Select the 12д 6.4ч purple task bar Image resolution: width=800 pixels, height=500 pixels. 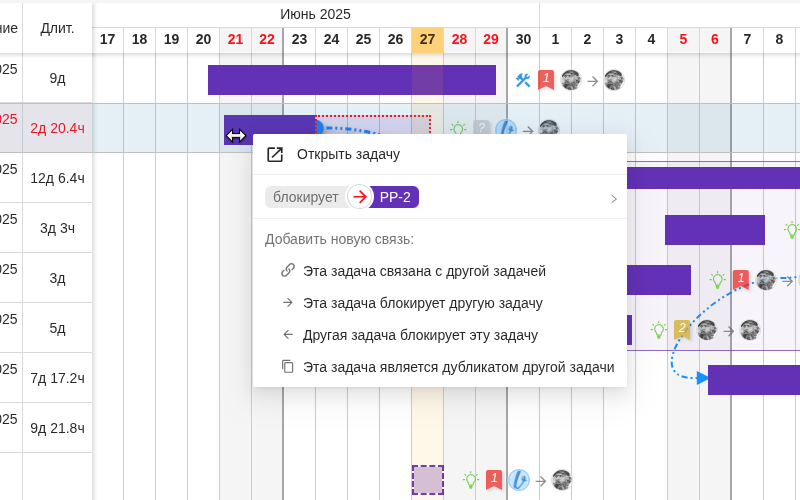tap(713, 178)
